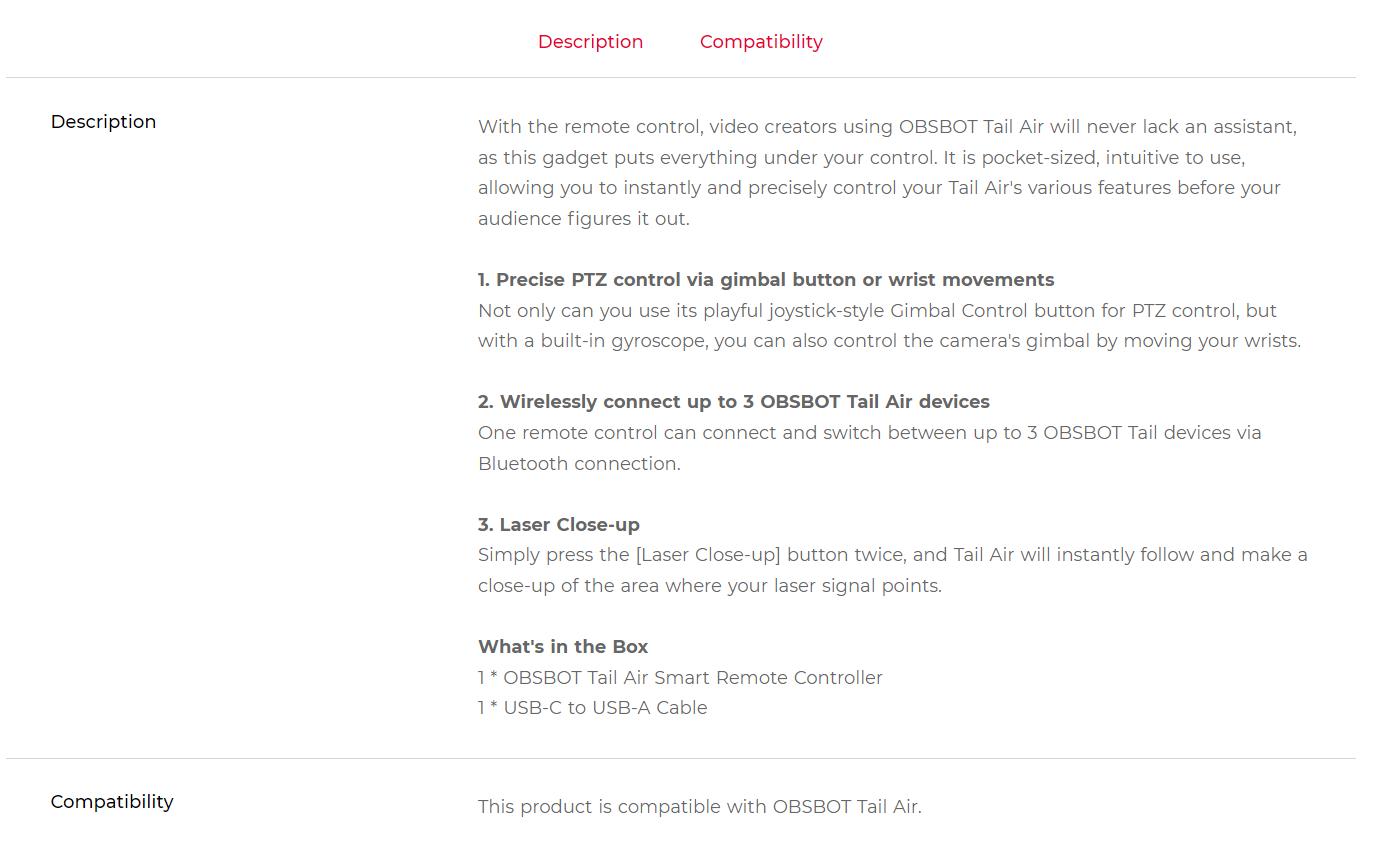This screenshot has height=847, width=1378.
Task: Click the text about pressing Laser Close-up twice
Action: [892, 554]
